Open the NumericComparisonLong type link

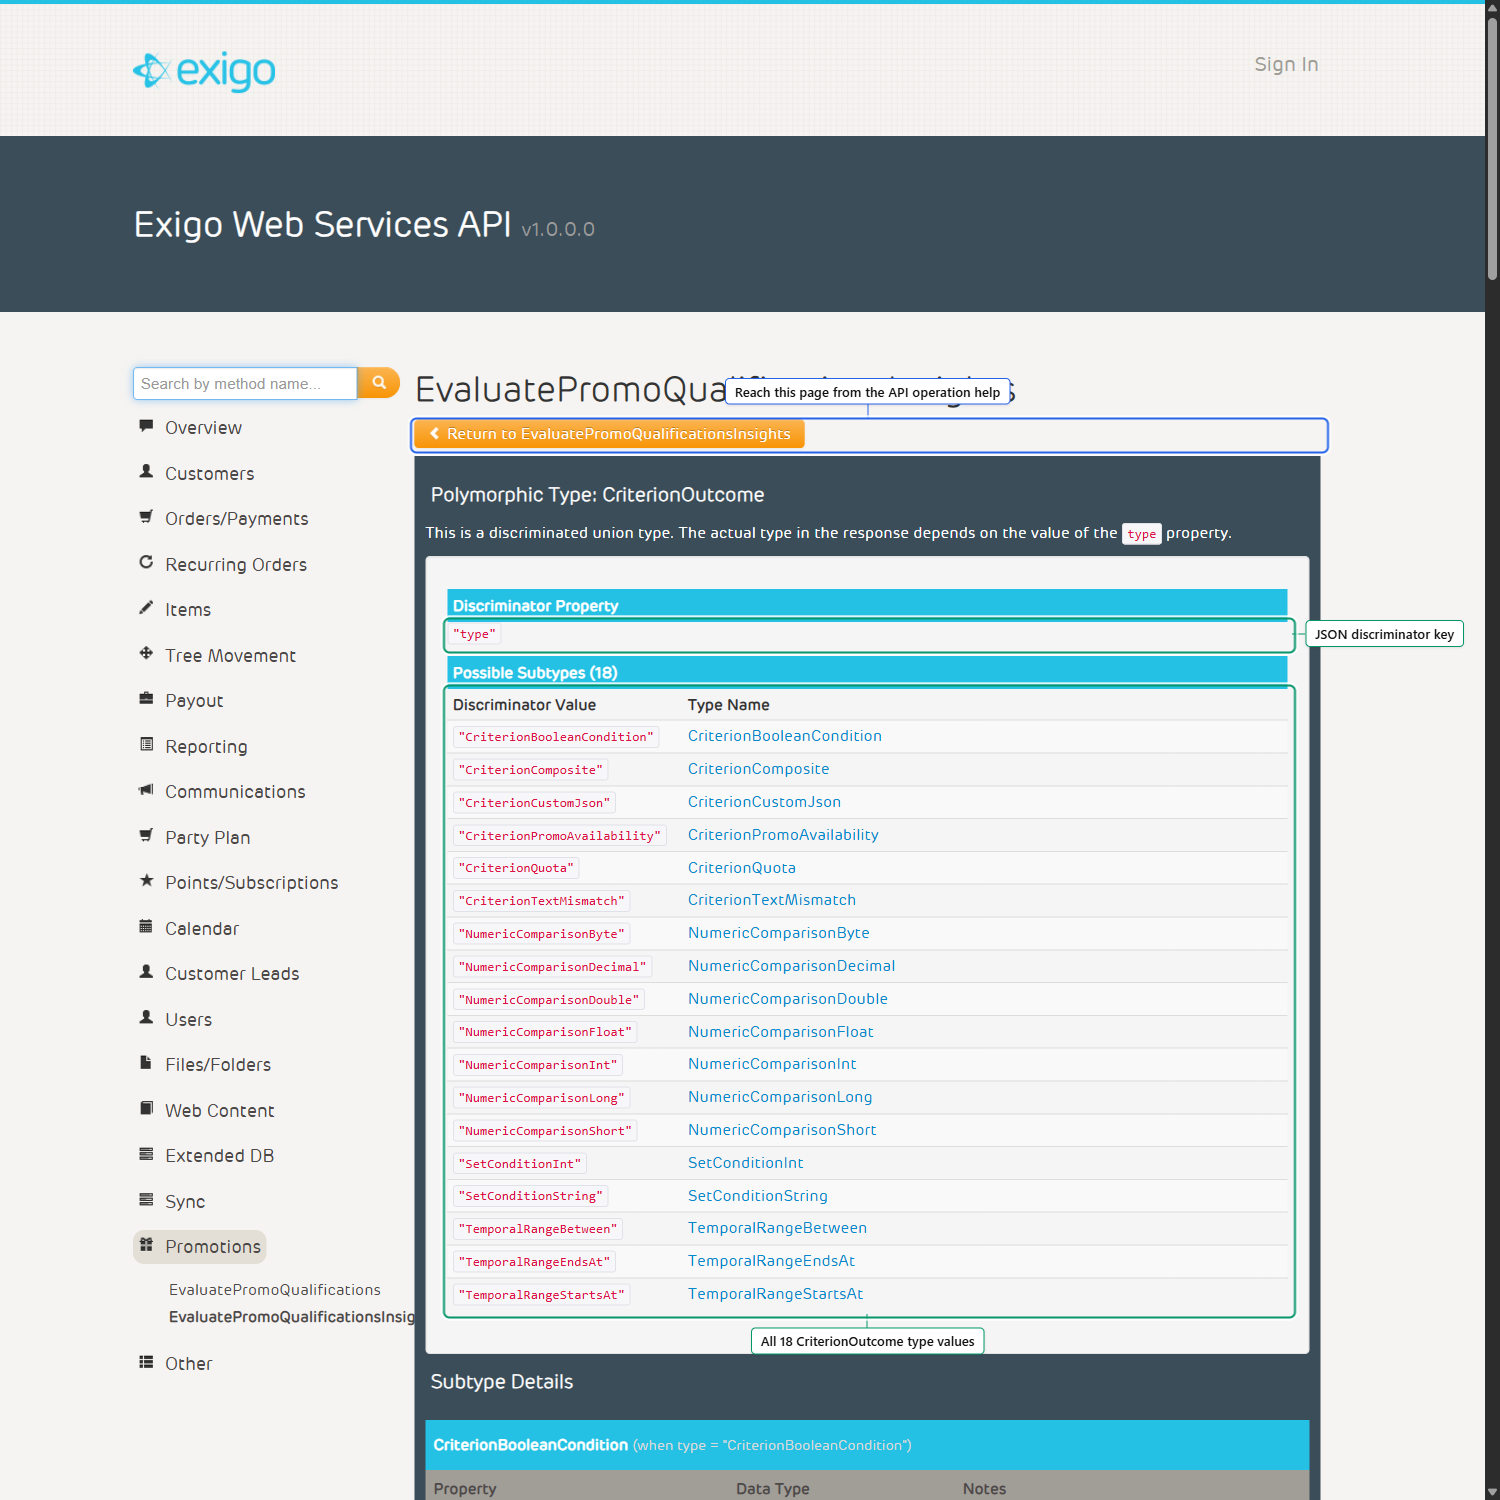coord(780,1097)
